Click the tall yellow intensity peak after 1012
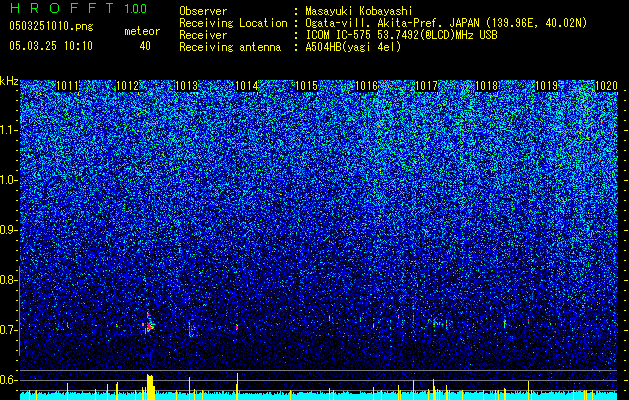 (x=150, y=387)
